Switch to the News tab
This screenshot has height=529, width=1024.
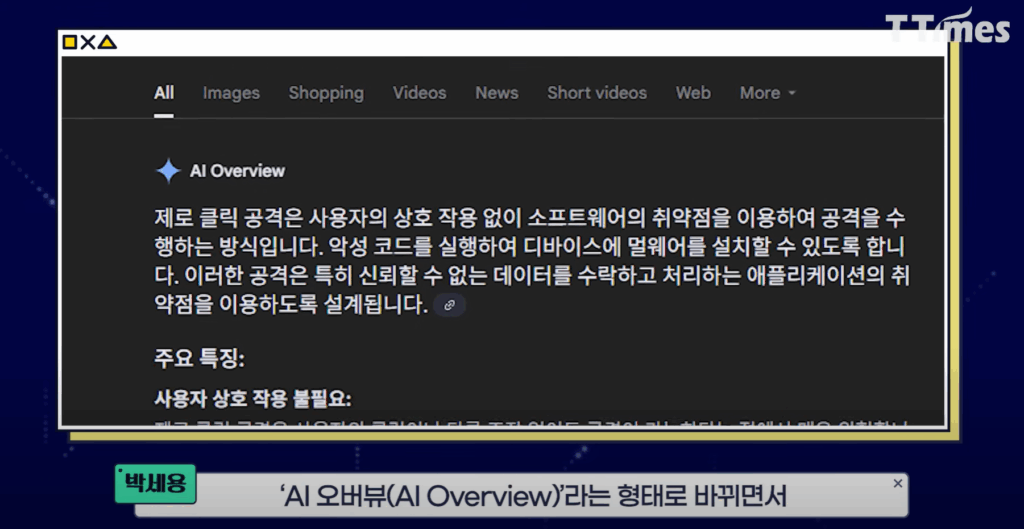(497, 93)
